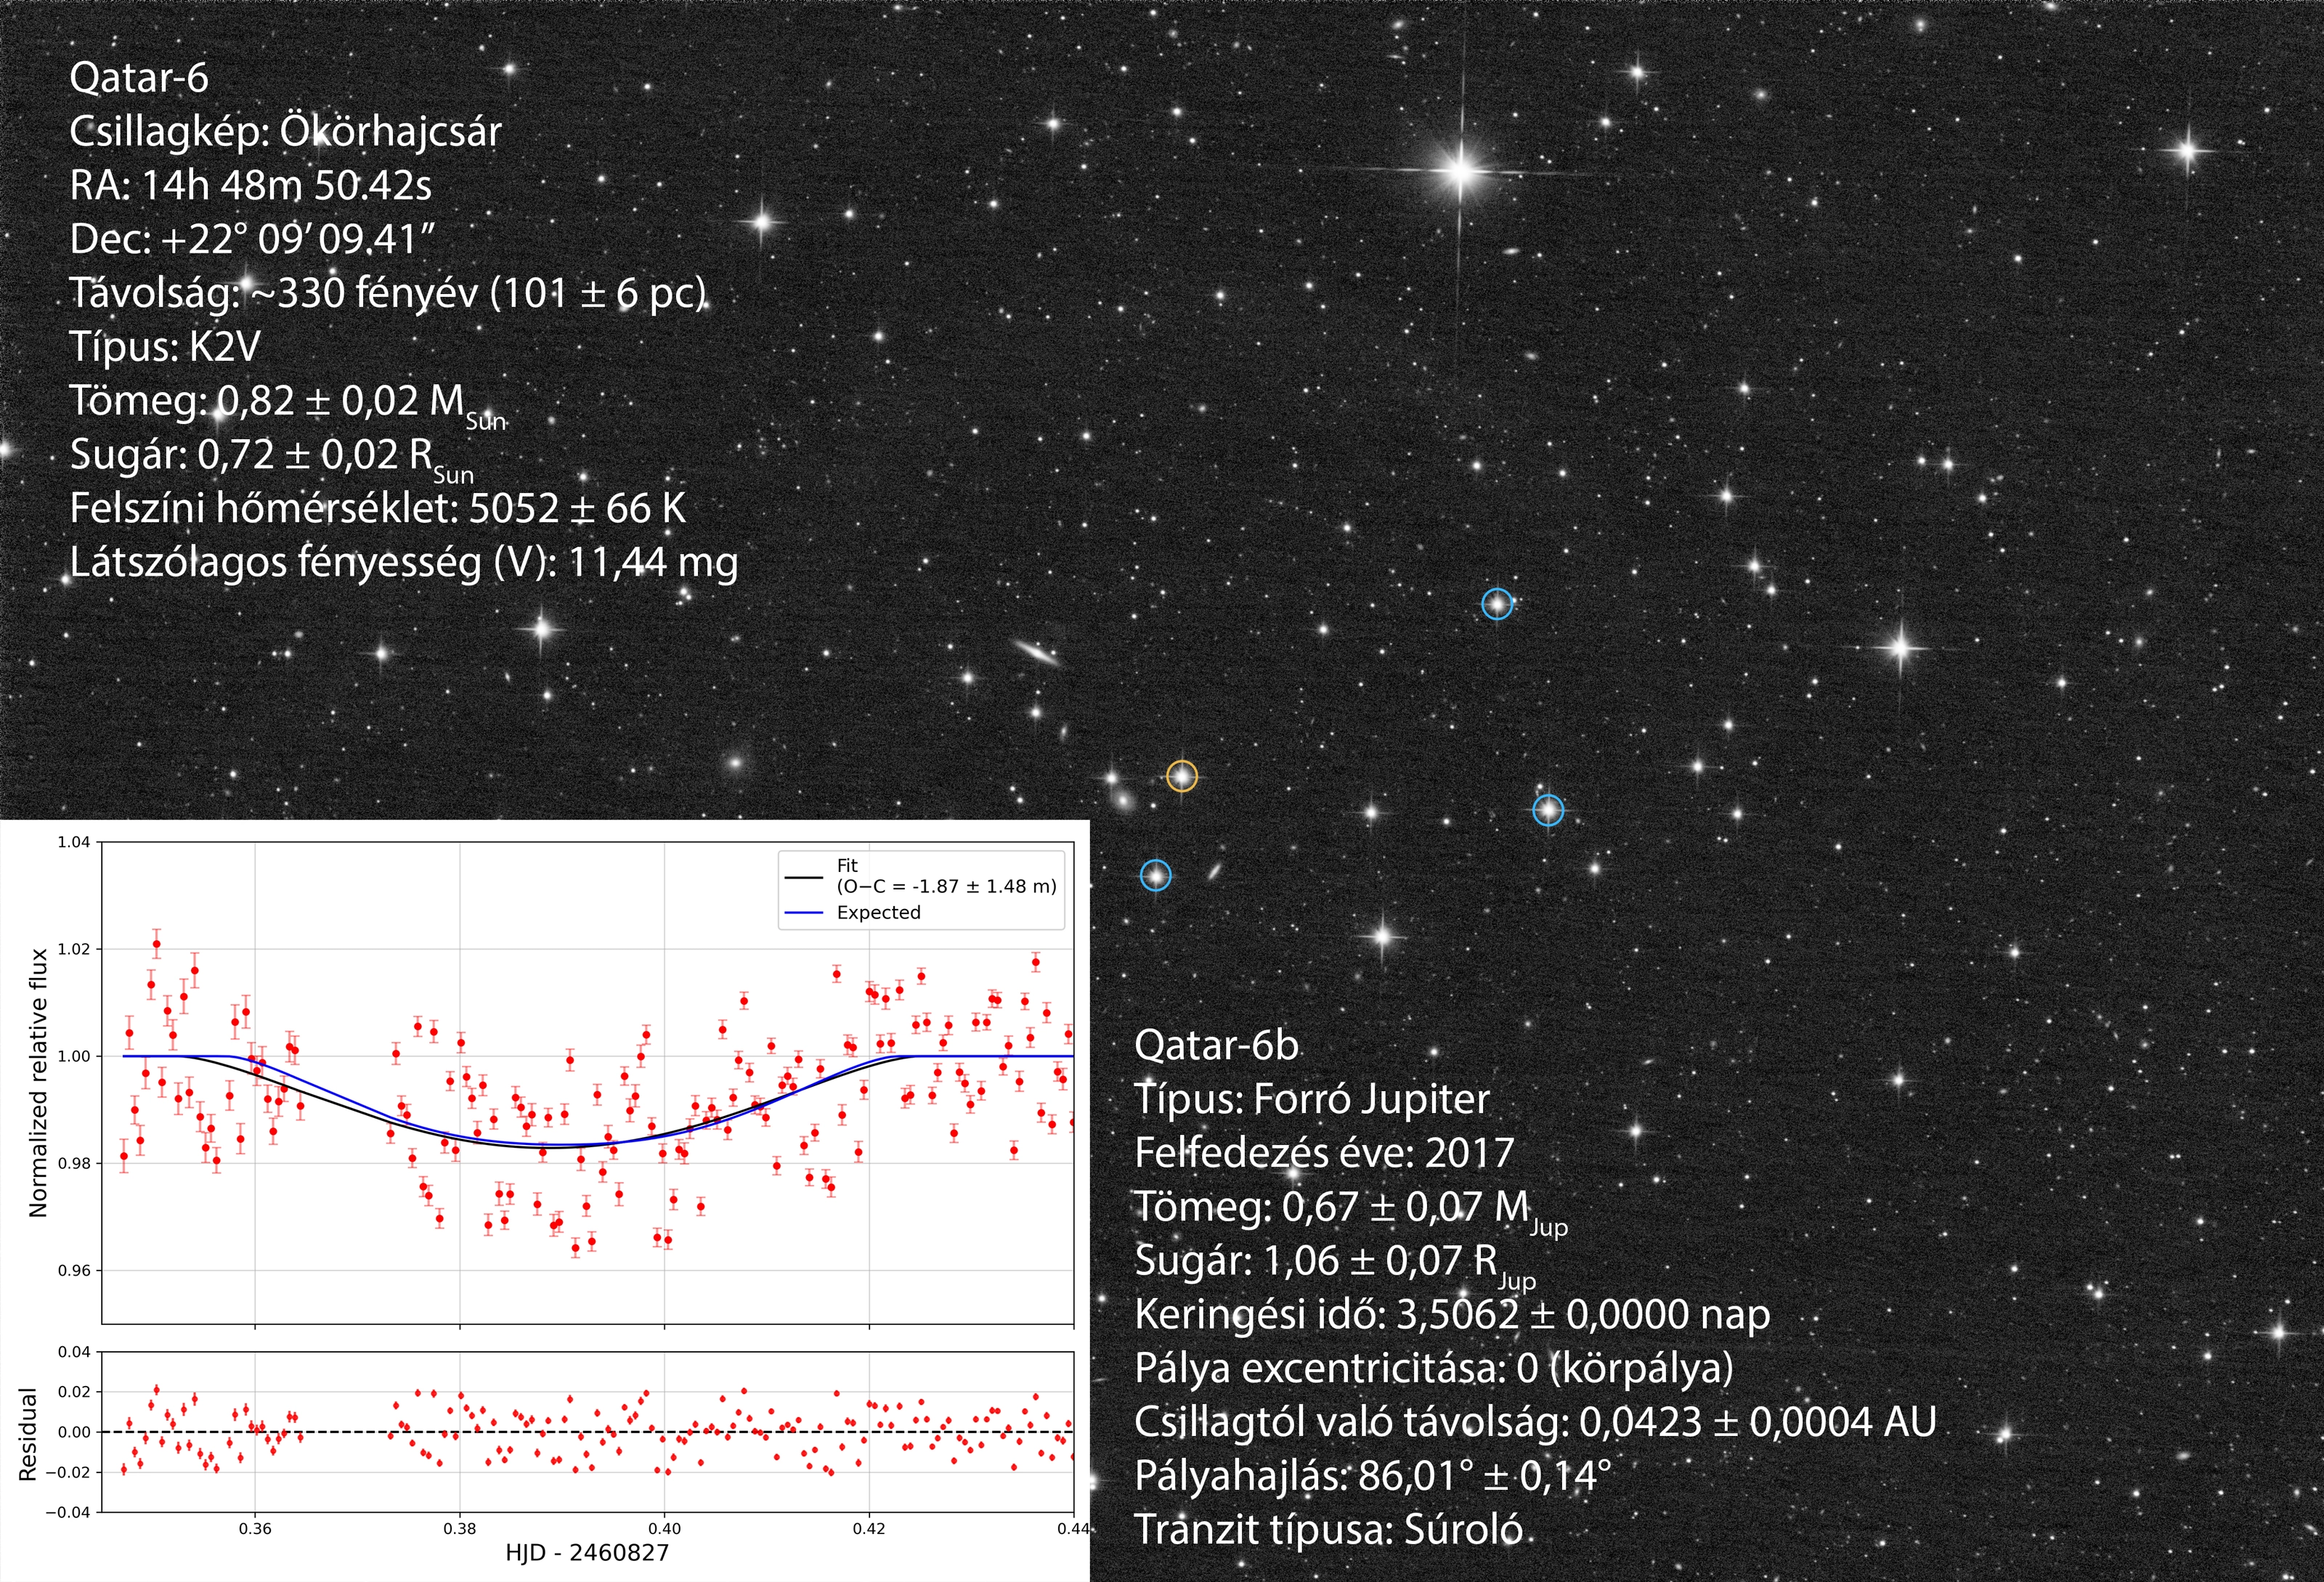Viewport: 2324px width, 1582px height.
Task: Click the black Fit line sample in legend
Action: click(804, 878)
